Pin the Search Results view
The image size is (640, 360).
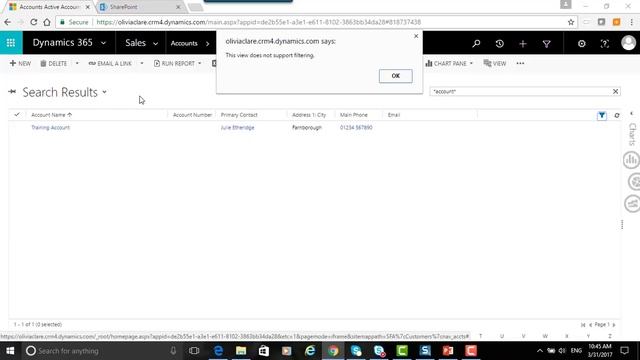pyautogui.click(x=12, y=92)
